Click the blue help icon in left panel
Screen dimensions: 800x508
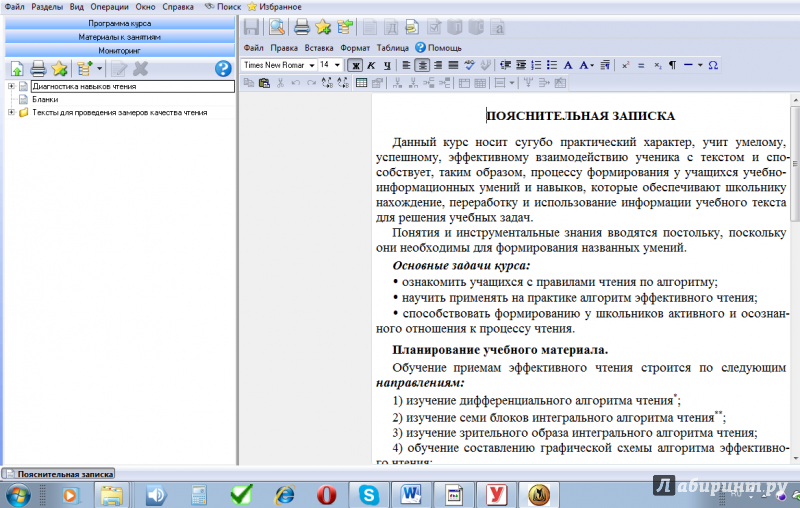[223, 69]
